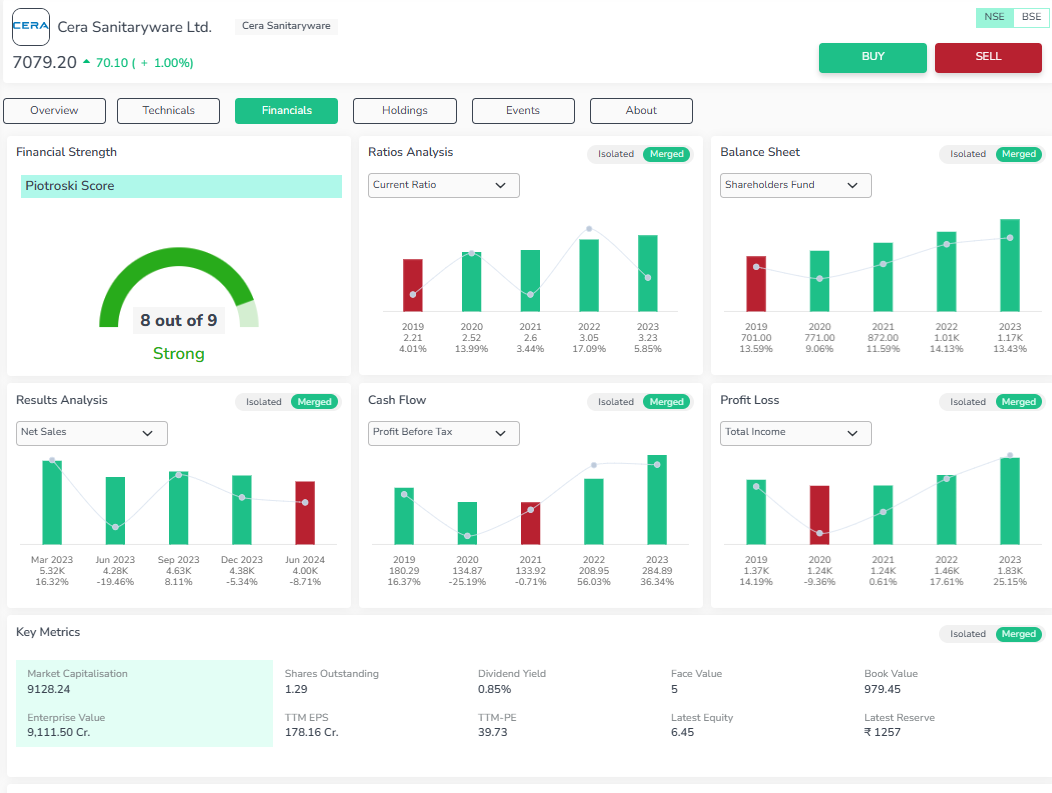Image resolution: width=1052 pixels, height=793 pixels.
Task: Select Isolated in Key Metrics
Action: click(x=967, y=634)
